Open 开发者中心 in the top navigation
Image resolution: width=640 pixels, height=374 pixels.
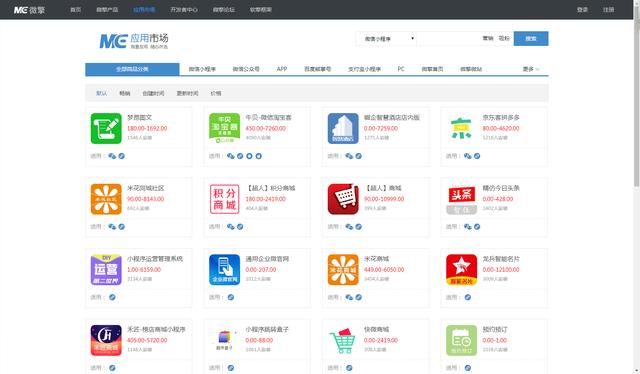(x=184, y=10)
